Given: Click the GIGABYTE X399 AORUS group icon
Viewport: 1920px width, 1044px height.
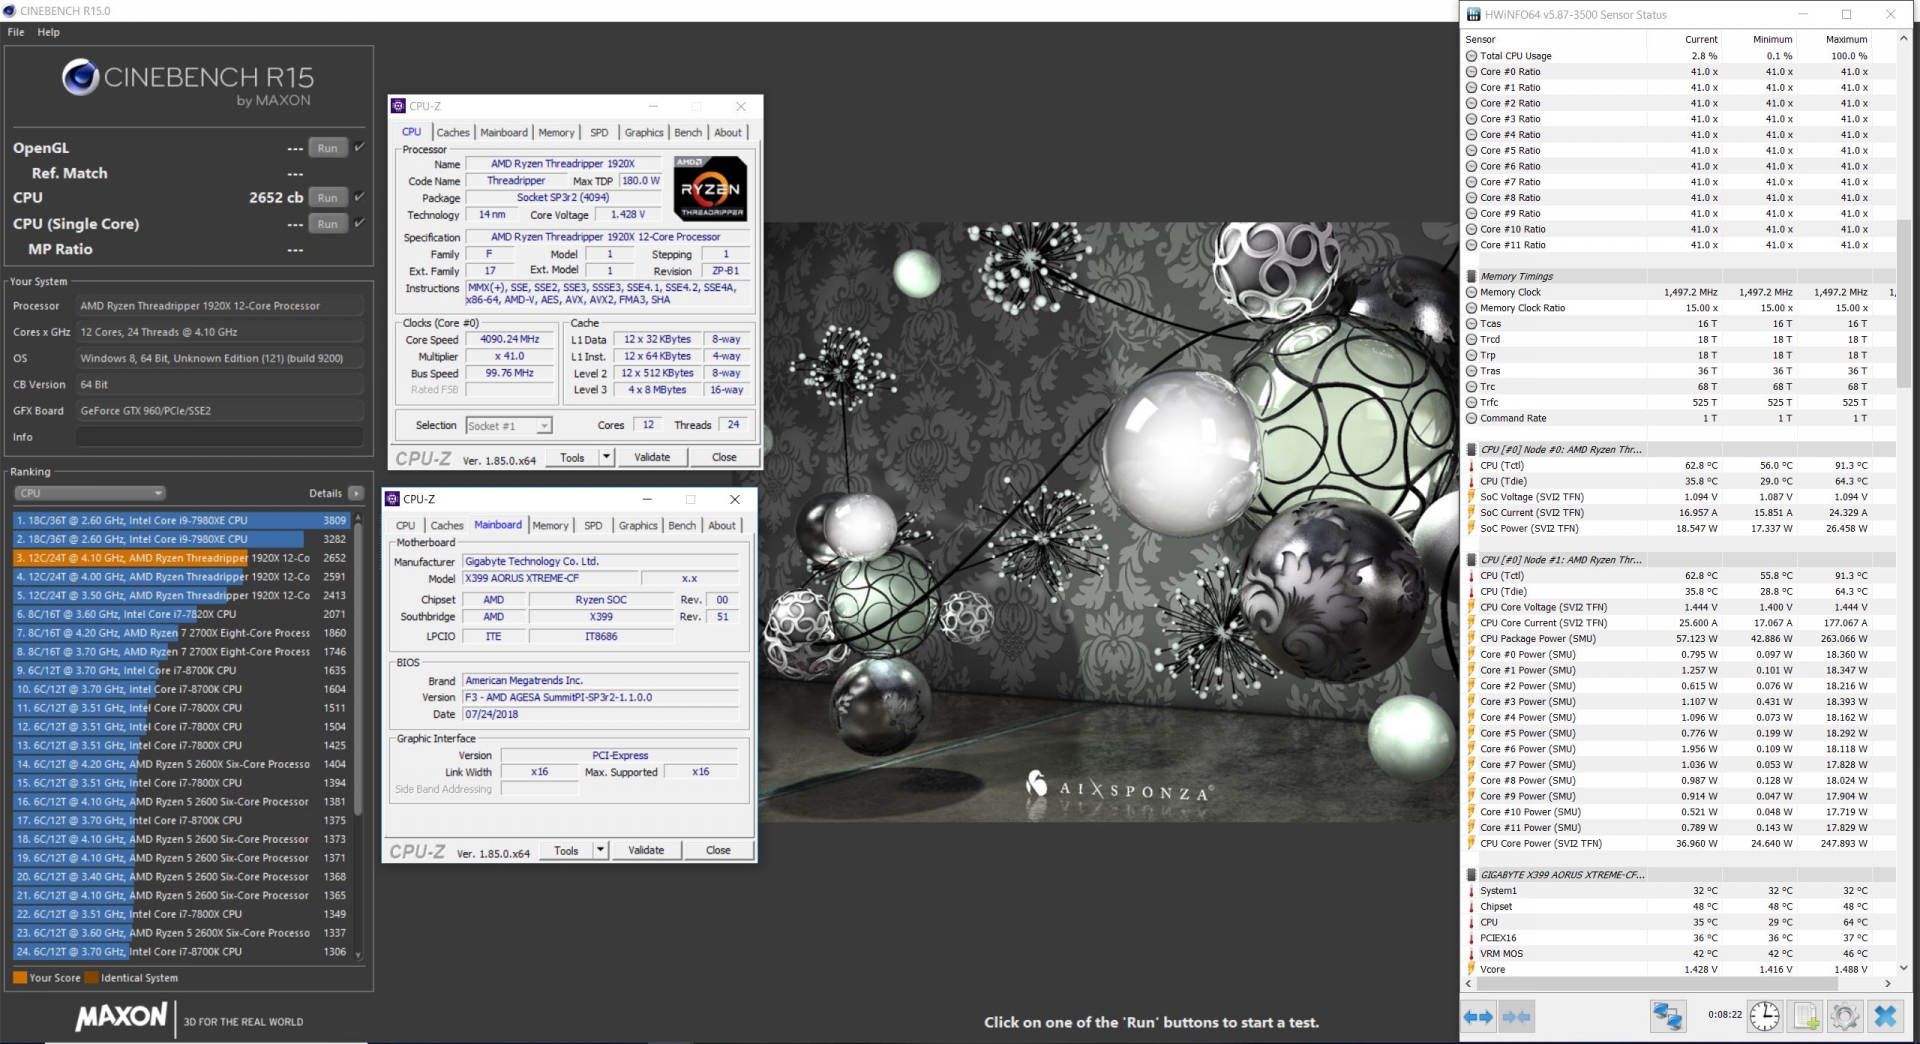Looking at the screenshot, I should (1471, 875).
